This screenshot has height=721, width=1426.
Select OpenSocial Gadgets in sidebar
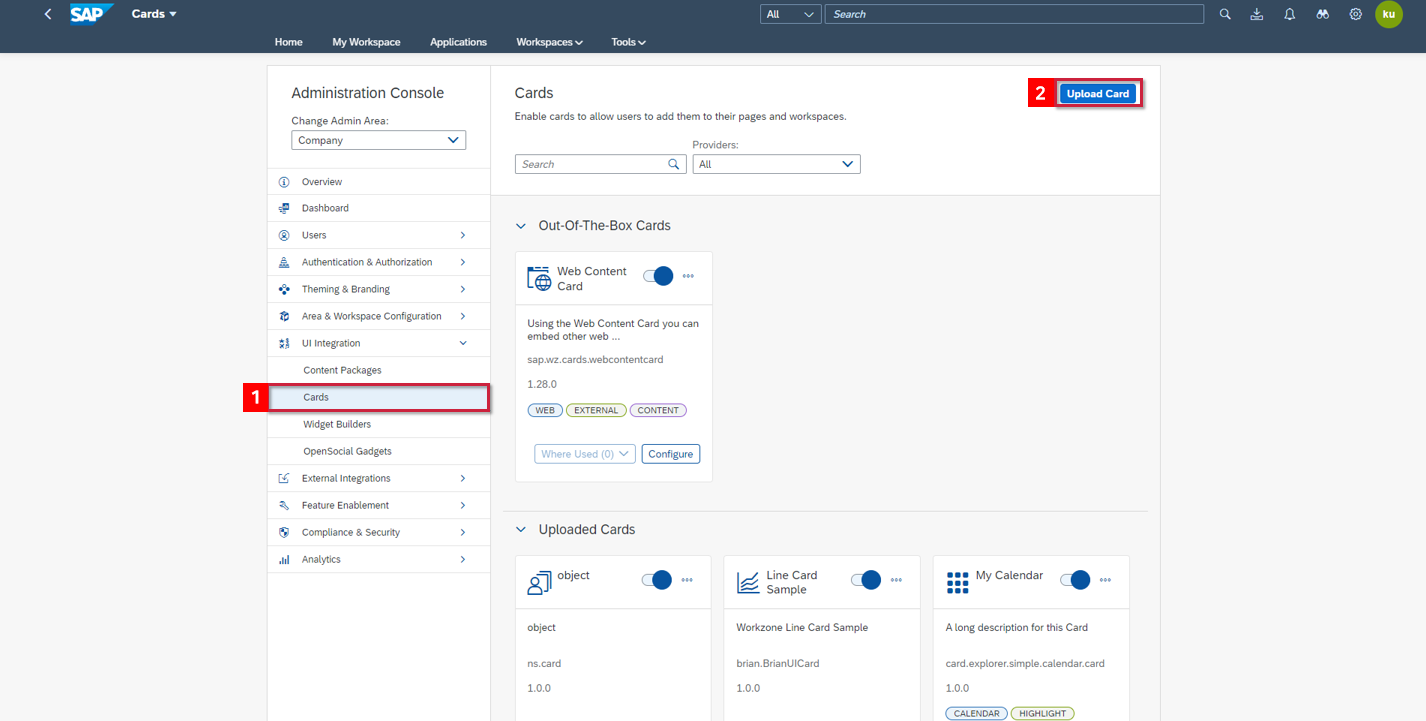[x=379, y=451]
